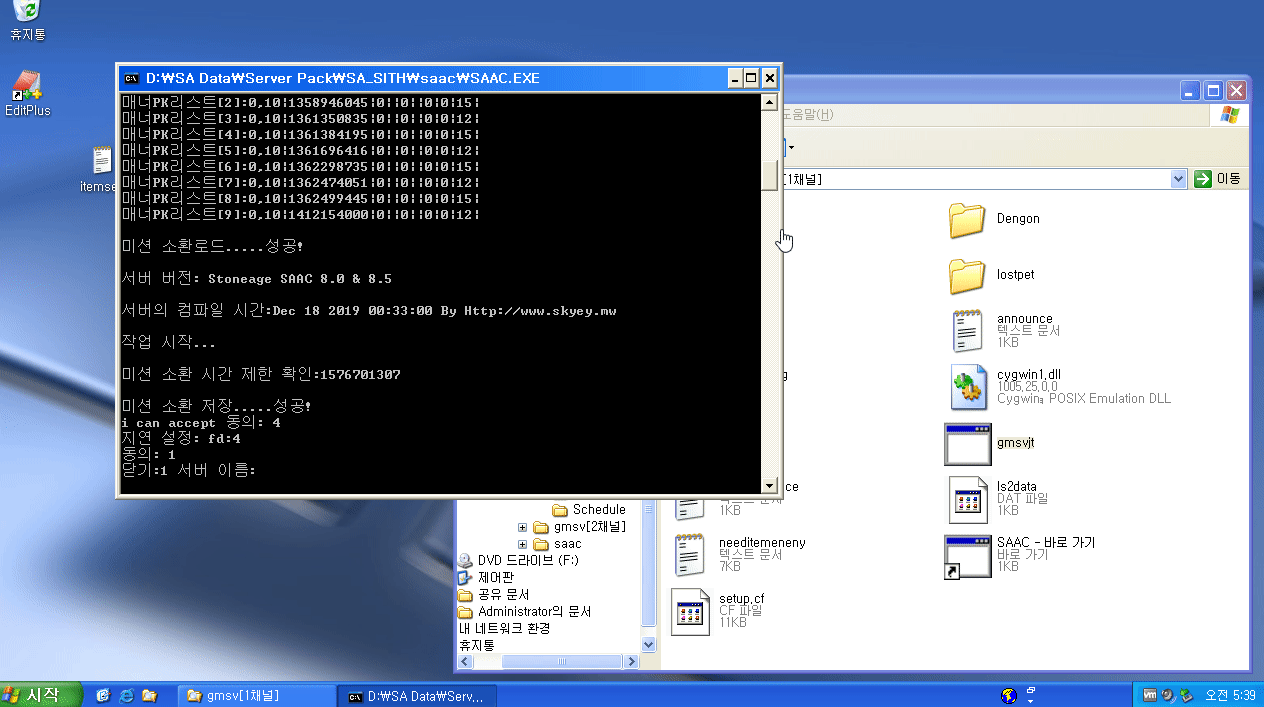Viewport: 1264px width, 707px height.
Task: Select the setup.cf file icon
Action: coord(689,611)
